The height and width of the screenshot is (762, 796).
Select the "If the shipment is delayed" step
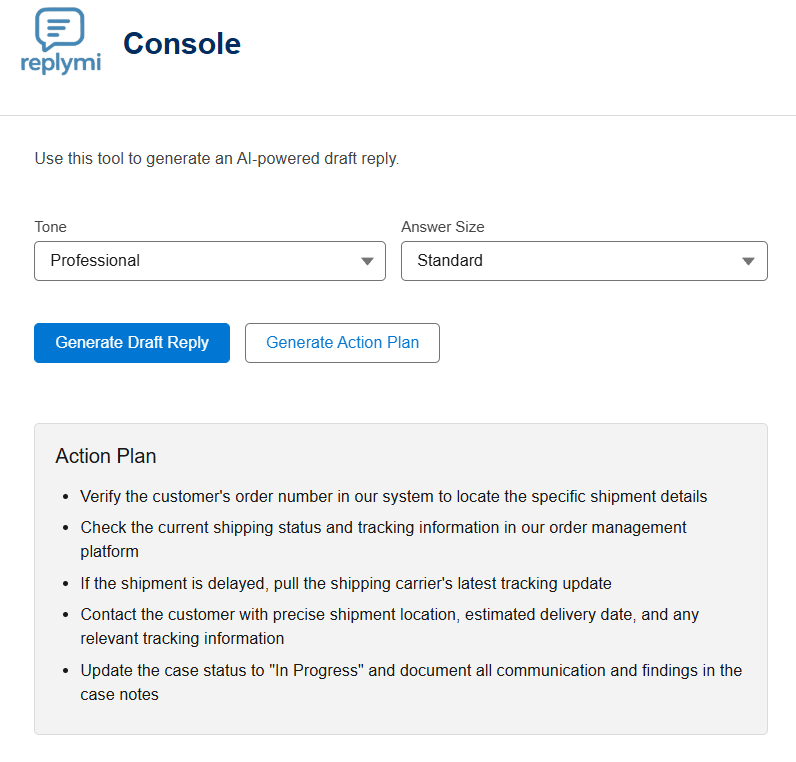click(345, 583)
